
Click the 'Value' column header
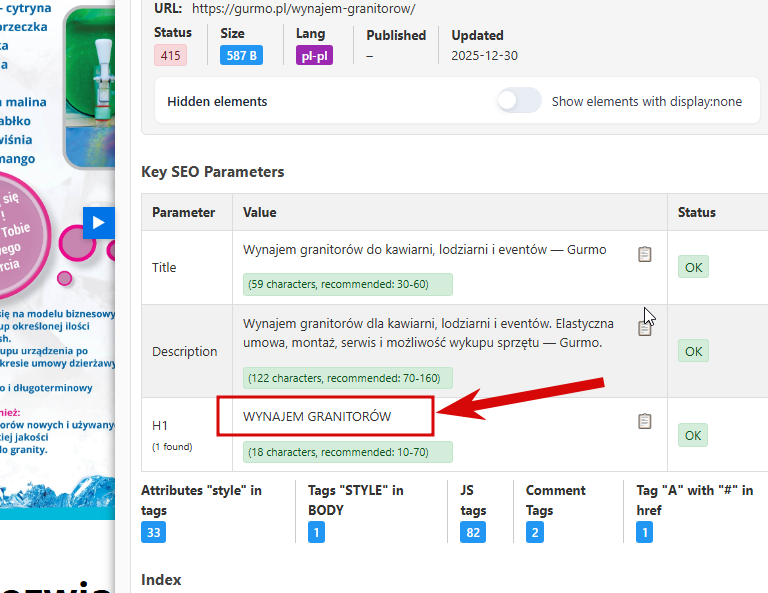[260, 212]
